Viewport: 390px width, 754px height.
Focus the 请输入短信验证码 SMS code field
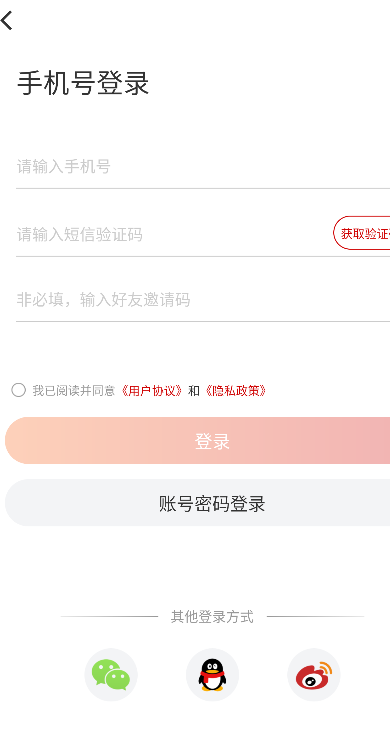pos(173,235)
